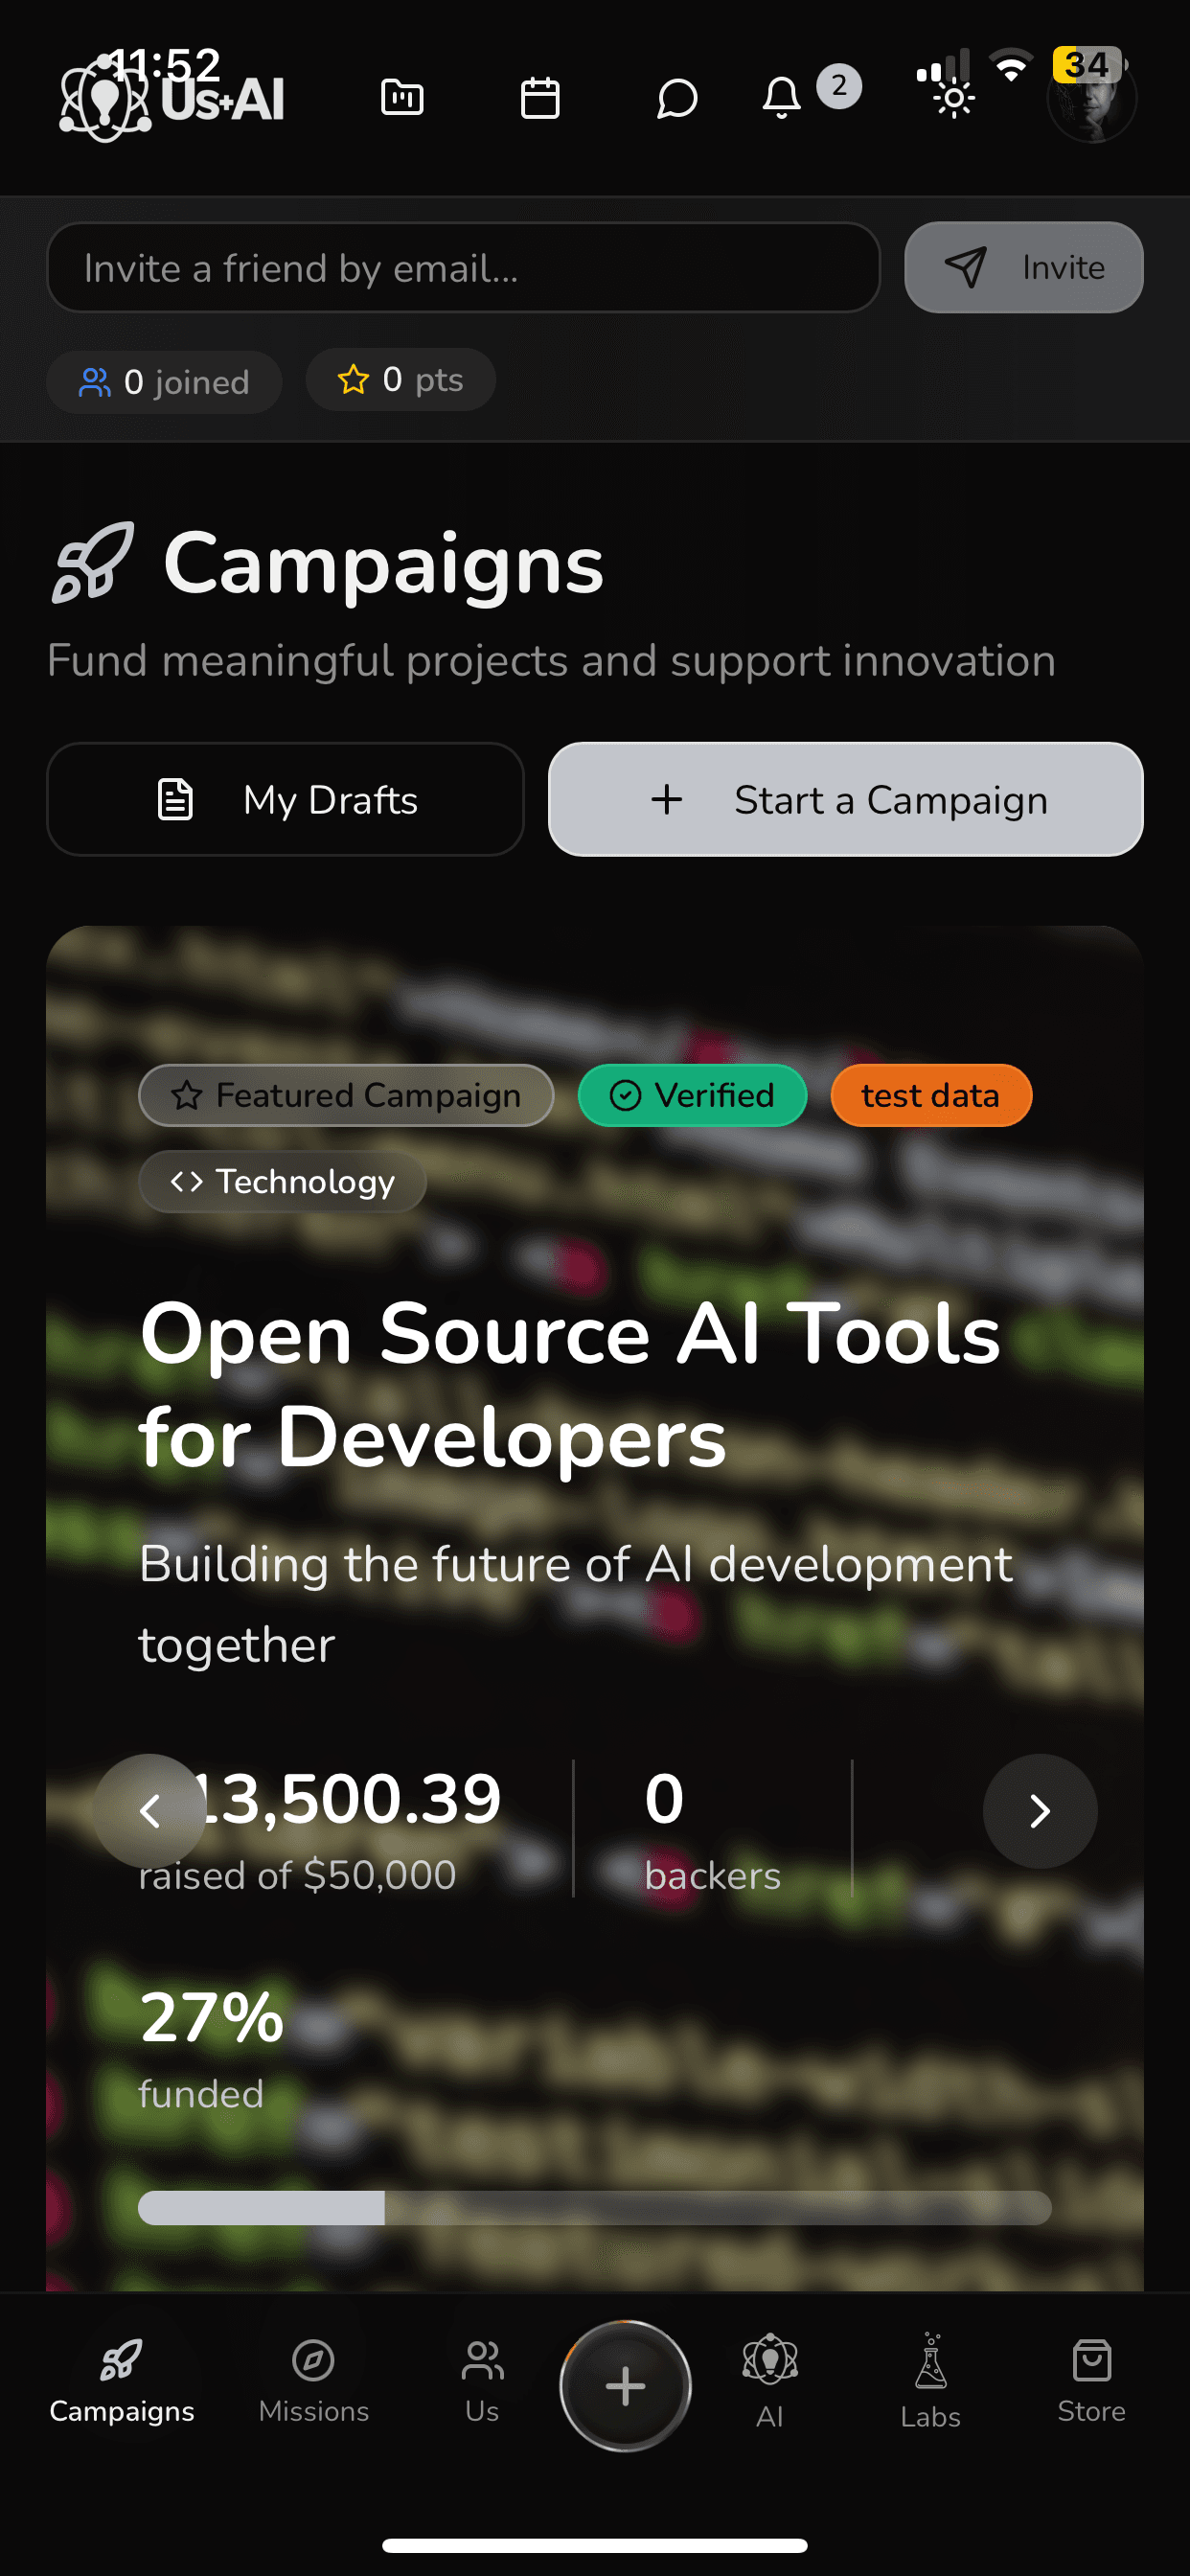Go to next featured campaign arrow
Image resolution: width=1190 pixels, height=2576 pixels.
tap(1040, 1811)
